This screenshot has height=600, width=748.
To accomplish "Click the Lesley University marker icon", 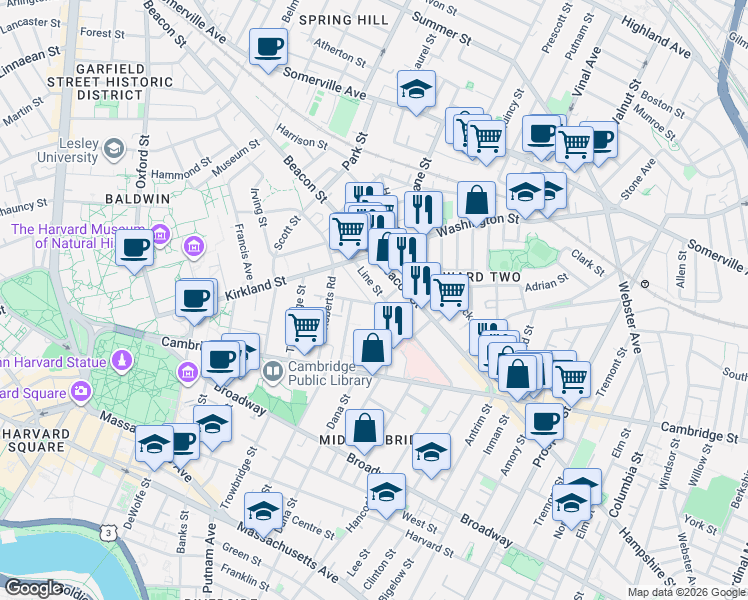I will point(114,149).
